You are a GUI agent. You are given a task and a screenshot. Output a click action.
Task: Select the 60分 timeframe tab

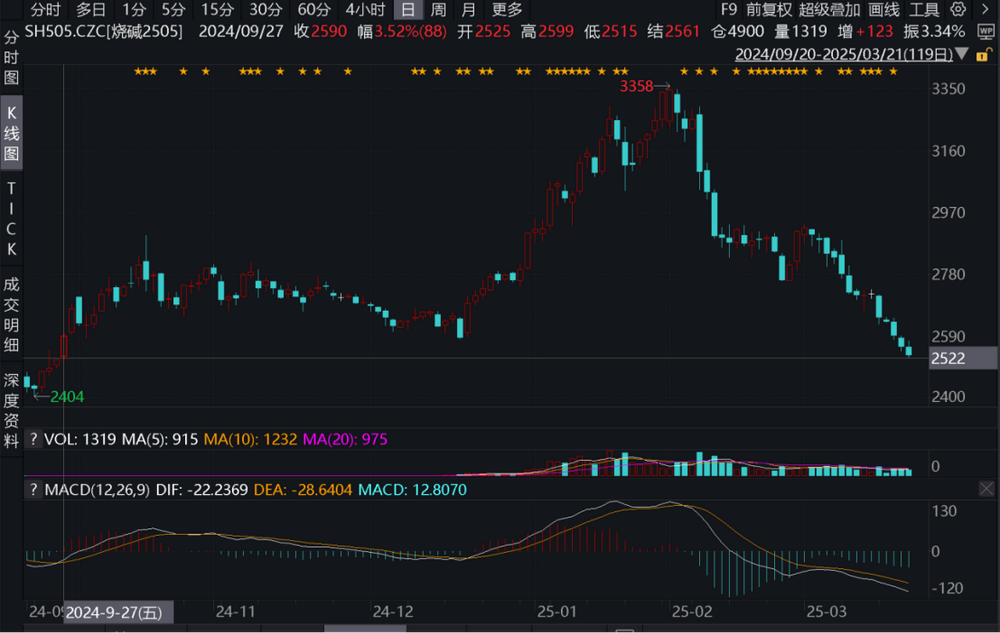click(x=313, y=10)
